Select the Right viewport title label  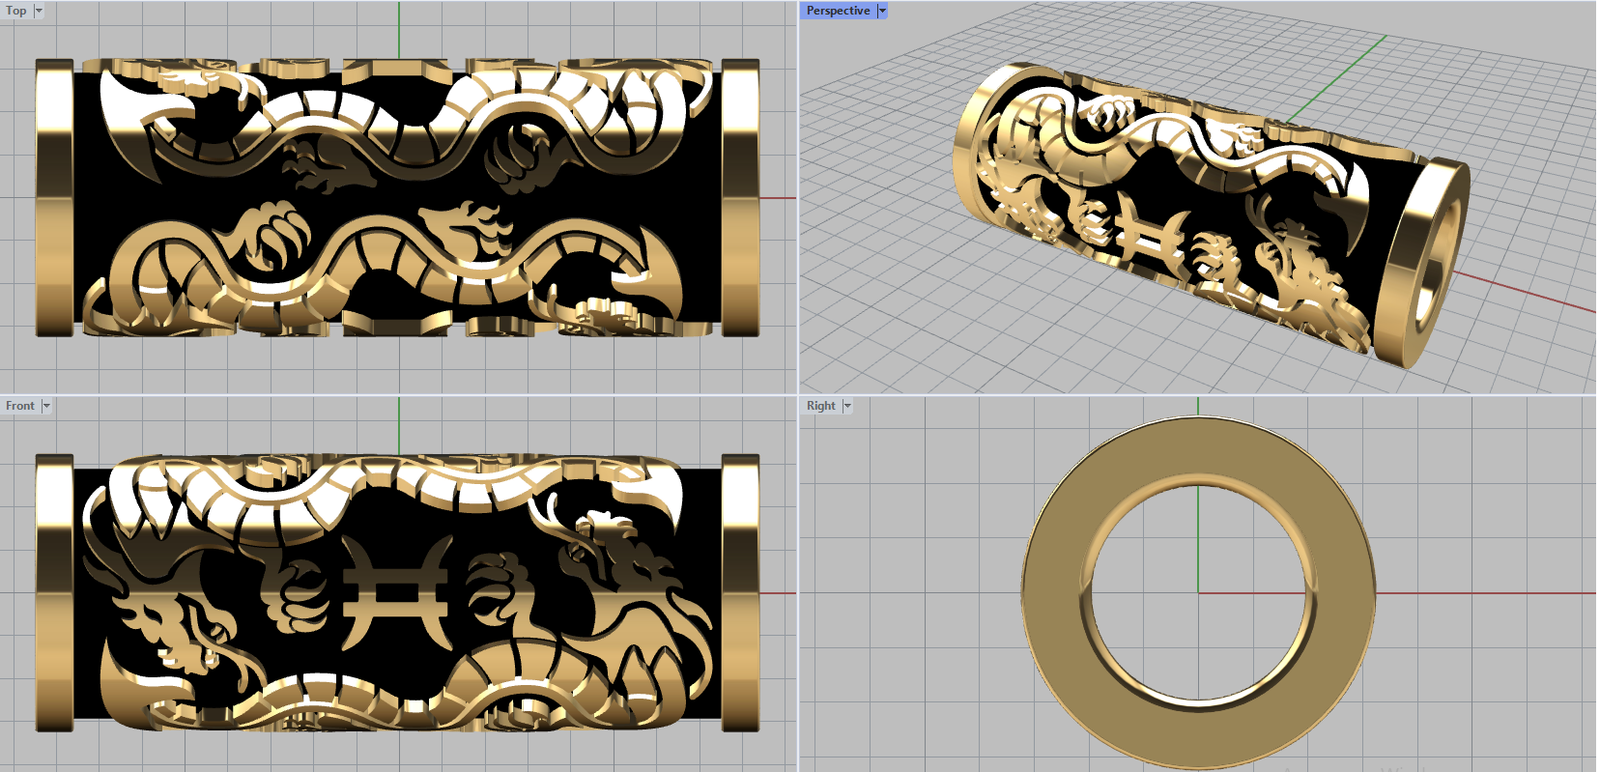(x=820, y=406)
